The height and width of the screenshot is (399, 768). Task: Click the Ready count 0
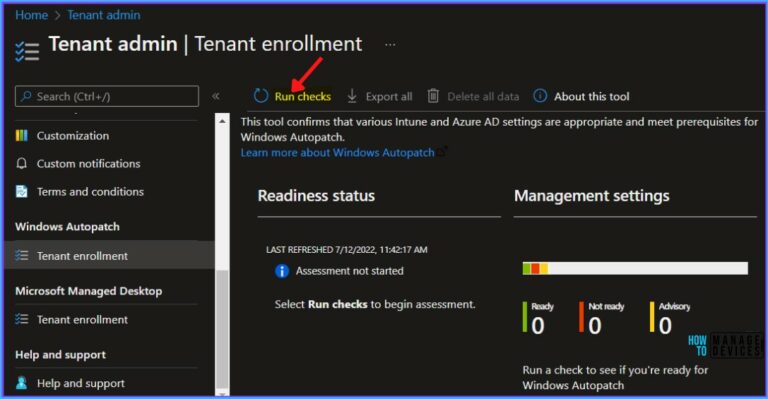click(x=538, y=326)
